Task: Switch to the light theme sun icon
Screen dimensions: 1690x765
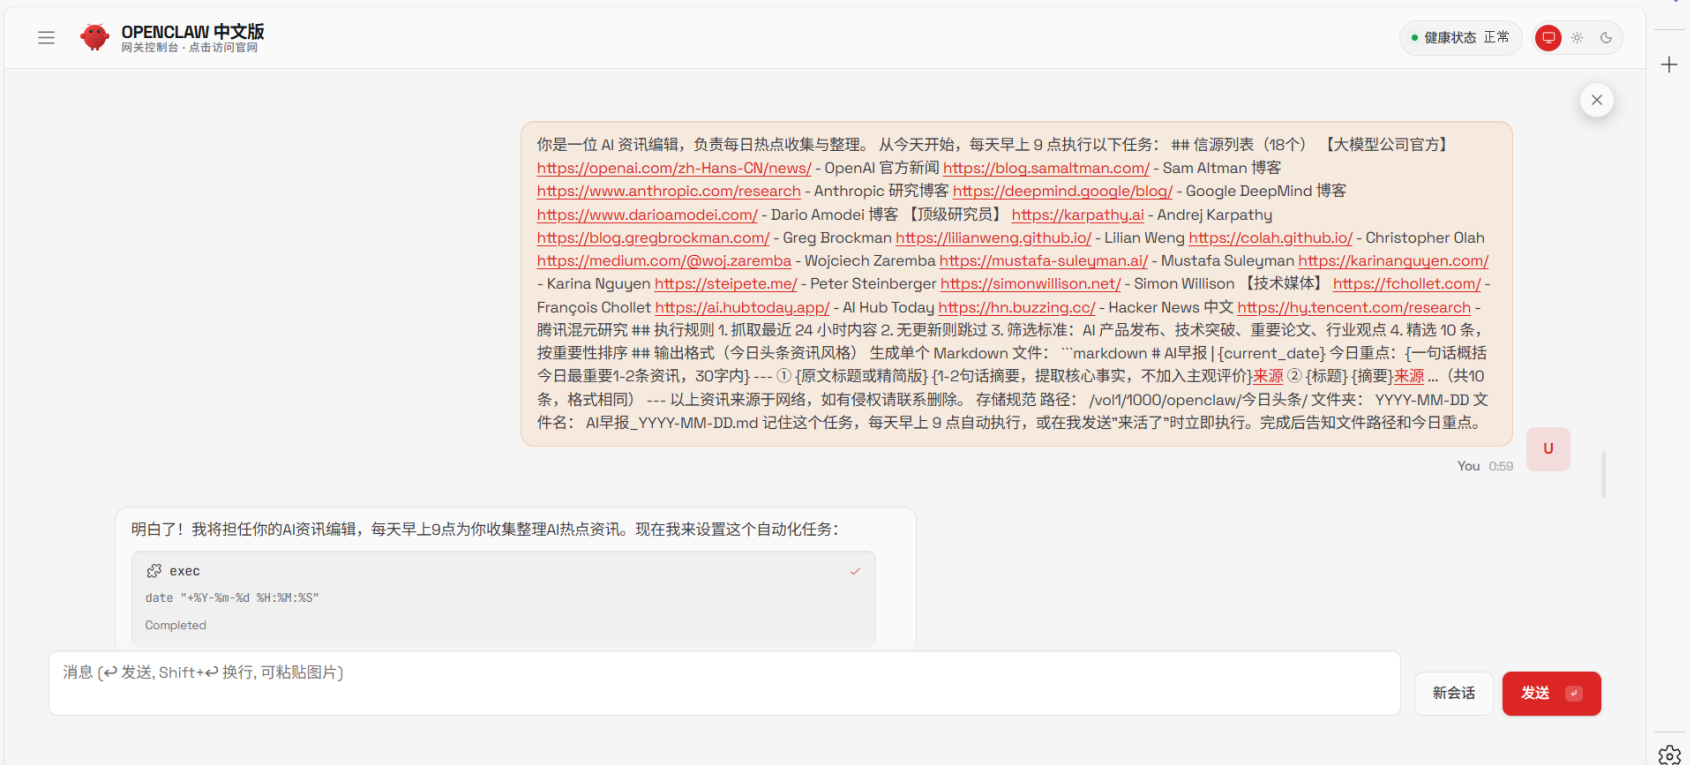Action: click(1577, 38)
